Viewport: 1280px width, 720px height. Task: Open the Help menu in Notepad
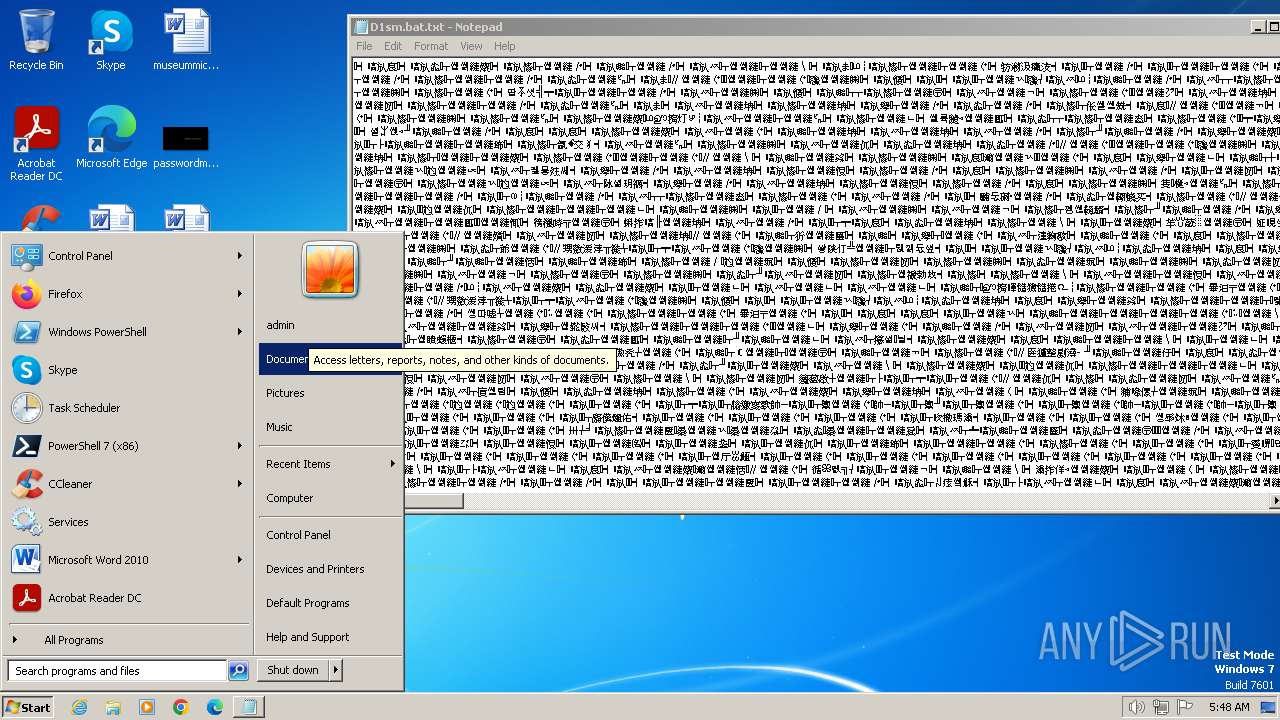coord(504,46)
